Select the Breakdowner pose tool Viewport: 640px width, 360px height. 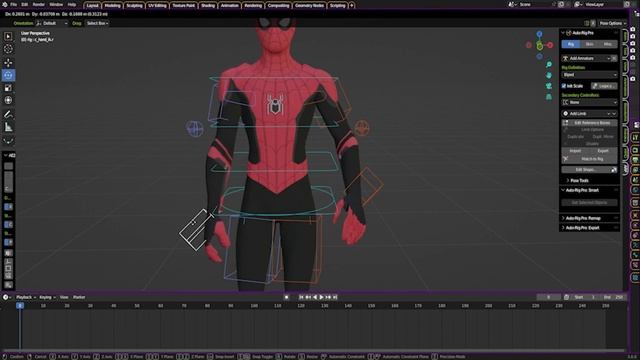8,141
